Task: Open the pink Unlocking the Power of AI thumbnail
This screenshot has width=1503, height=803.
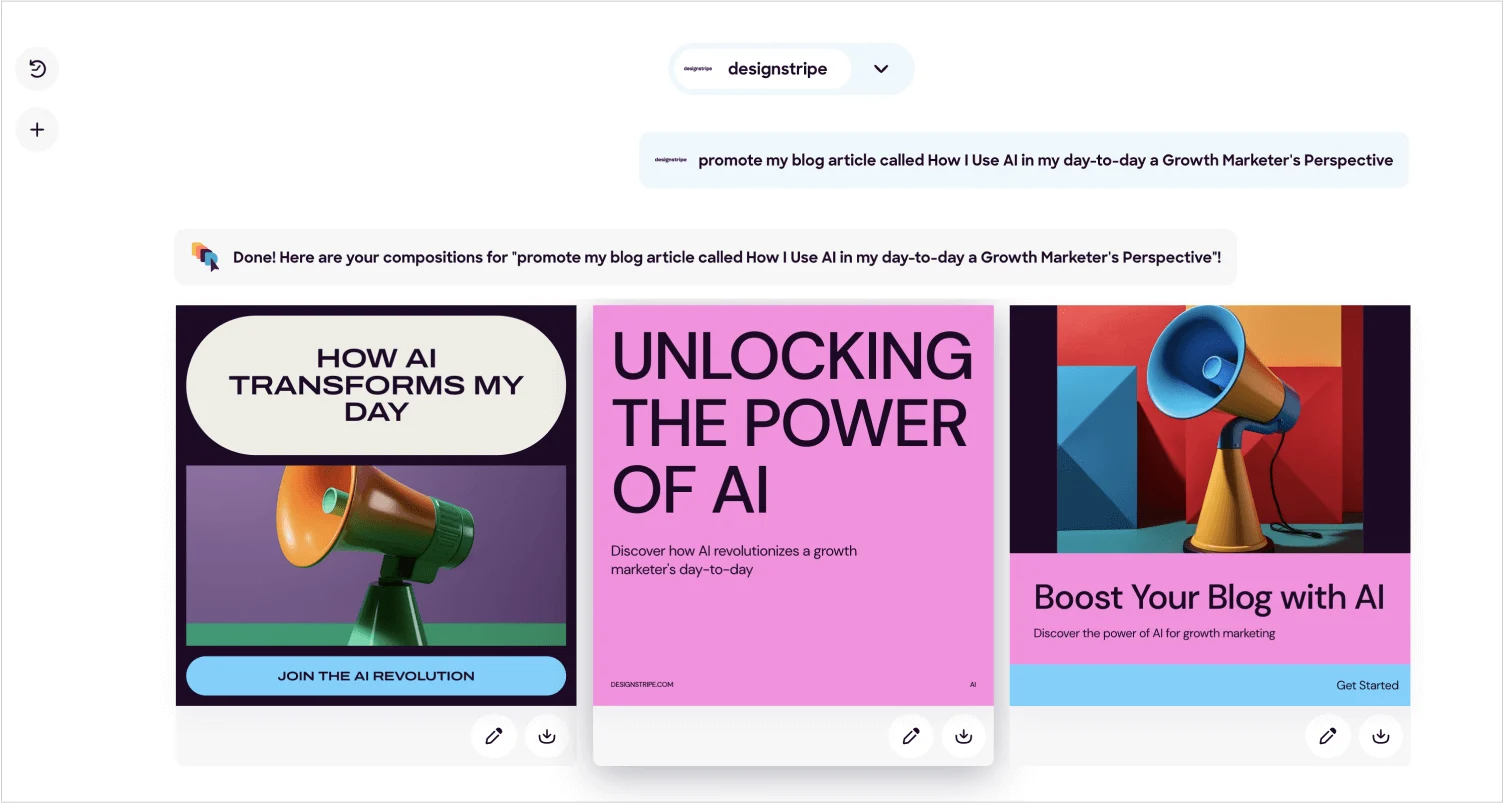Action: (793, 505)
